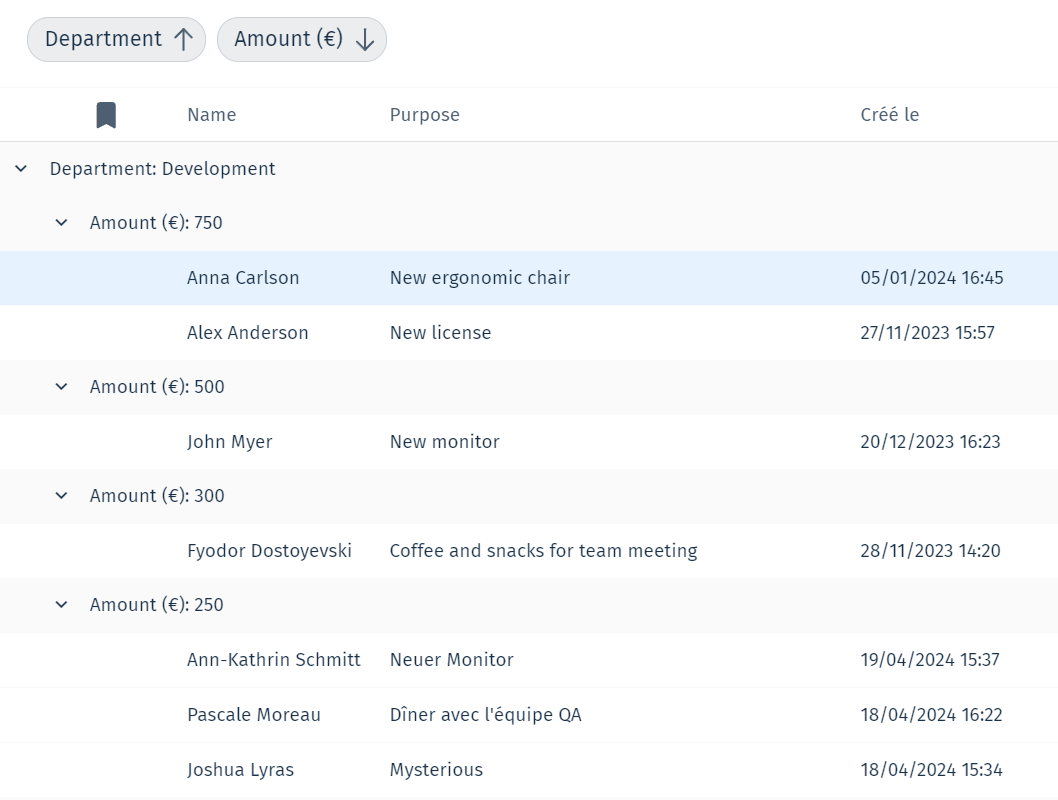Collapse the Department: Development group

click(21, 169)
